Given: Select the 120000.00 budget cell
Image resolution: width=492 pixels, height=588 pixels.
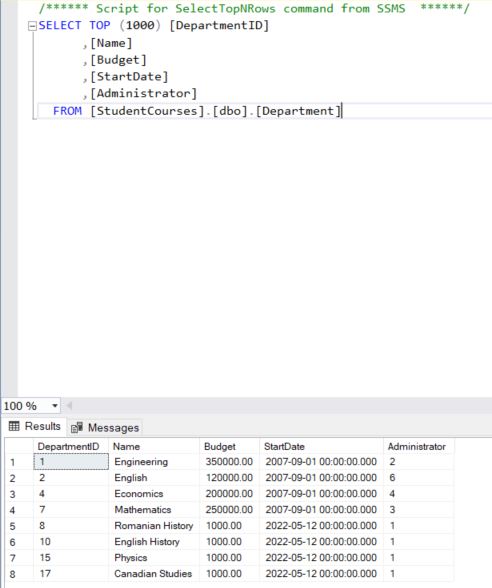Looking at the screenshot, I should (x=230, y=478).
